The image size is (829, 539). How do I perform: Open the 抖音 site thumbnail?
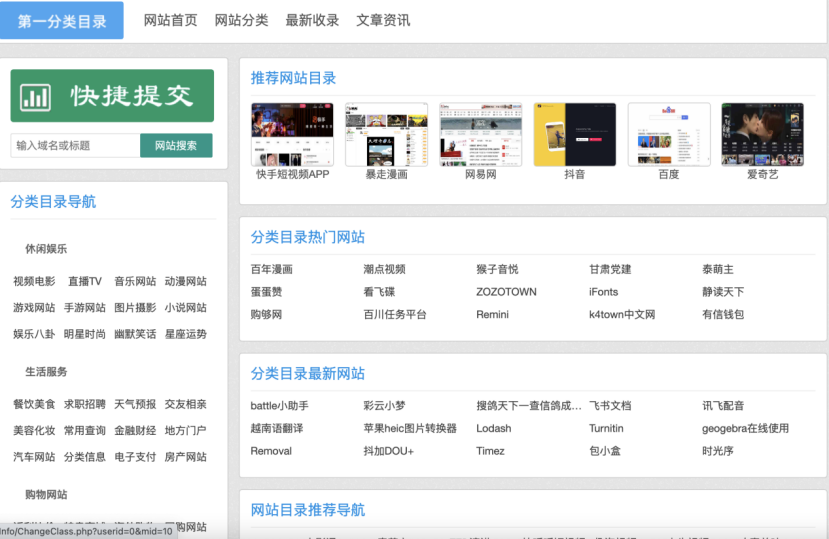coord(575,134)
